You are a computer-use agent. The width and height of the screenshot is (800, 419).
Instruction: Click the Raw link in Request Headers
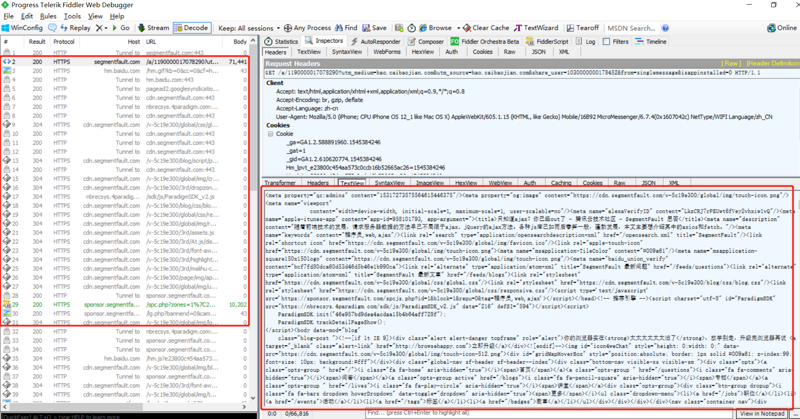pyautogui.click(x=731, y=63)
